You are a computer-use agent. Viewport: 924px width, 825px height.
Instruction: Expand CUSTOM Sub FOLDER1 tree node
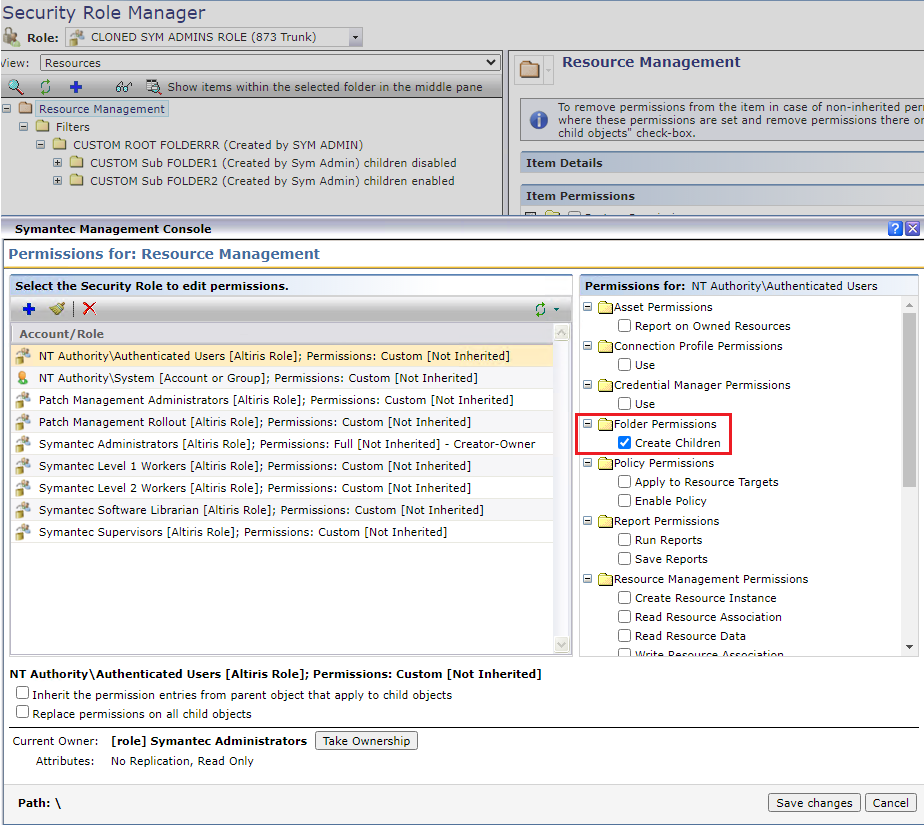[58, 163]
